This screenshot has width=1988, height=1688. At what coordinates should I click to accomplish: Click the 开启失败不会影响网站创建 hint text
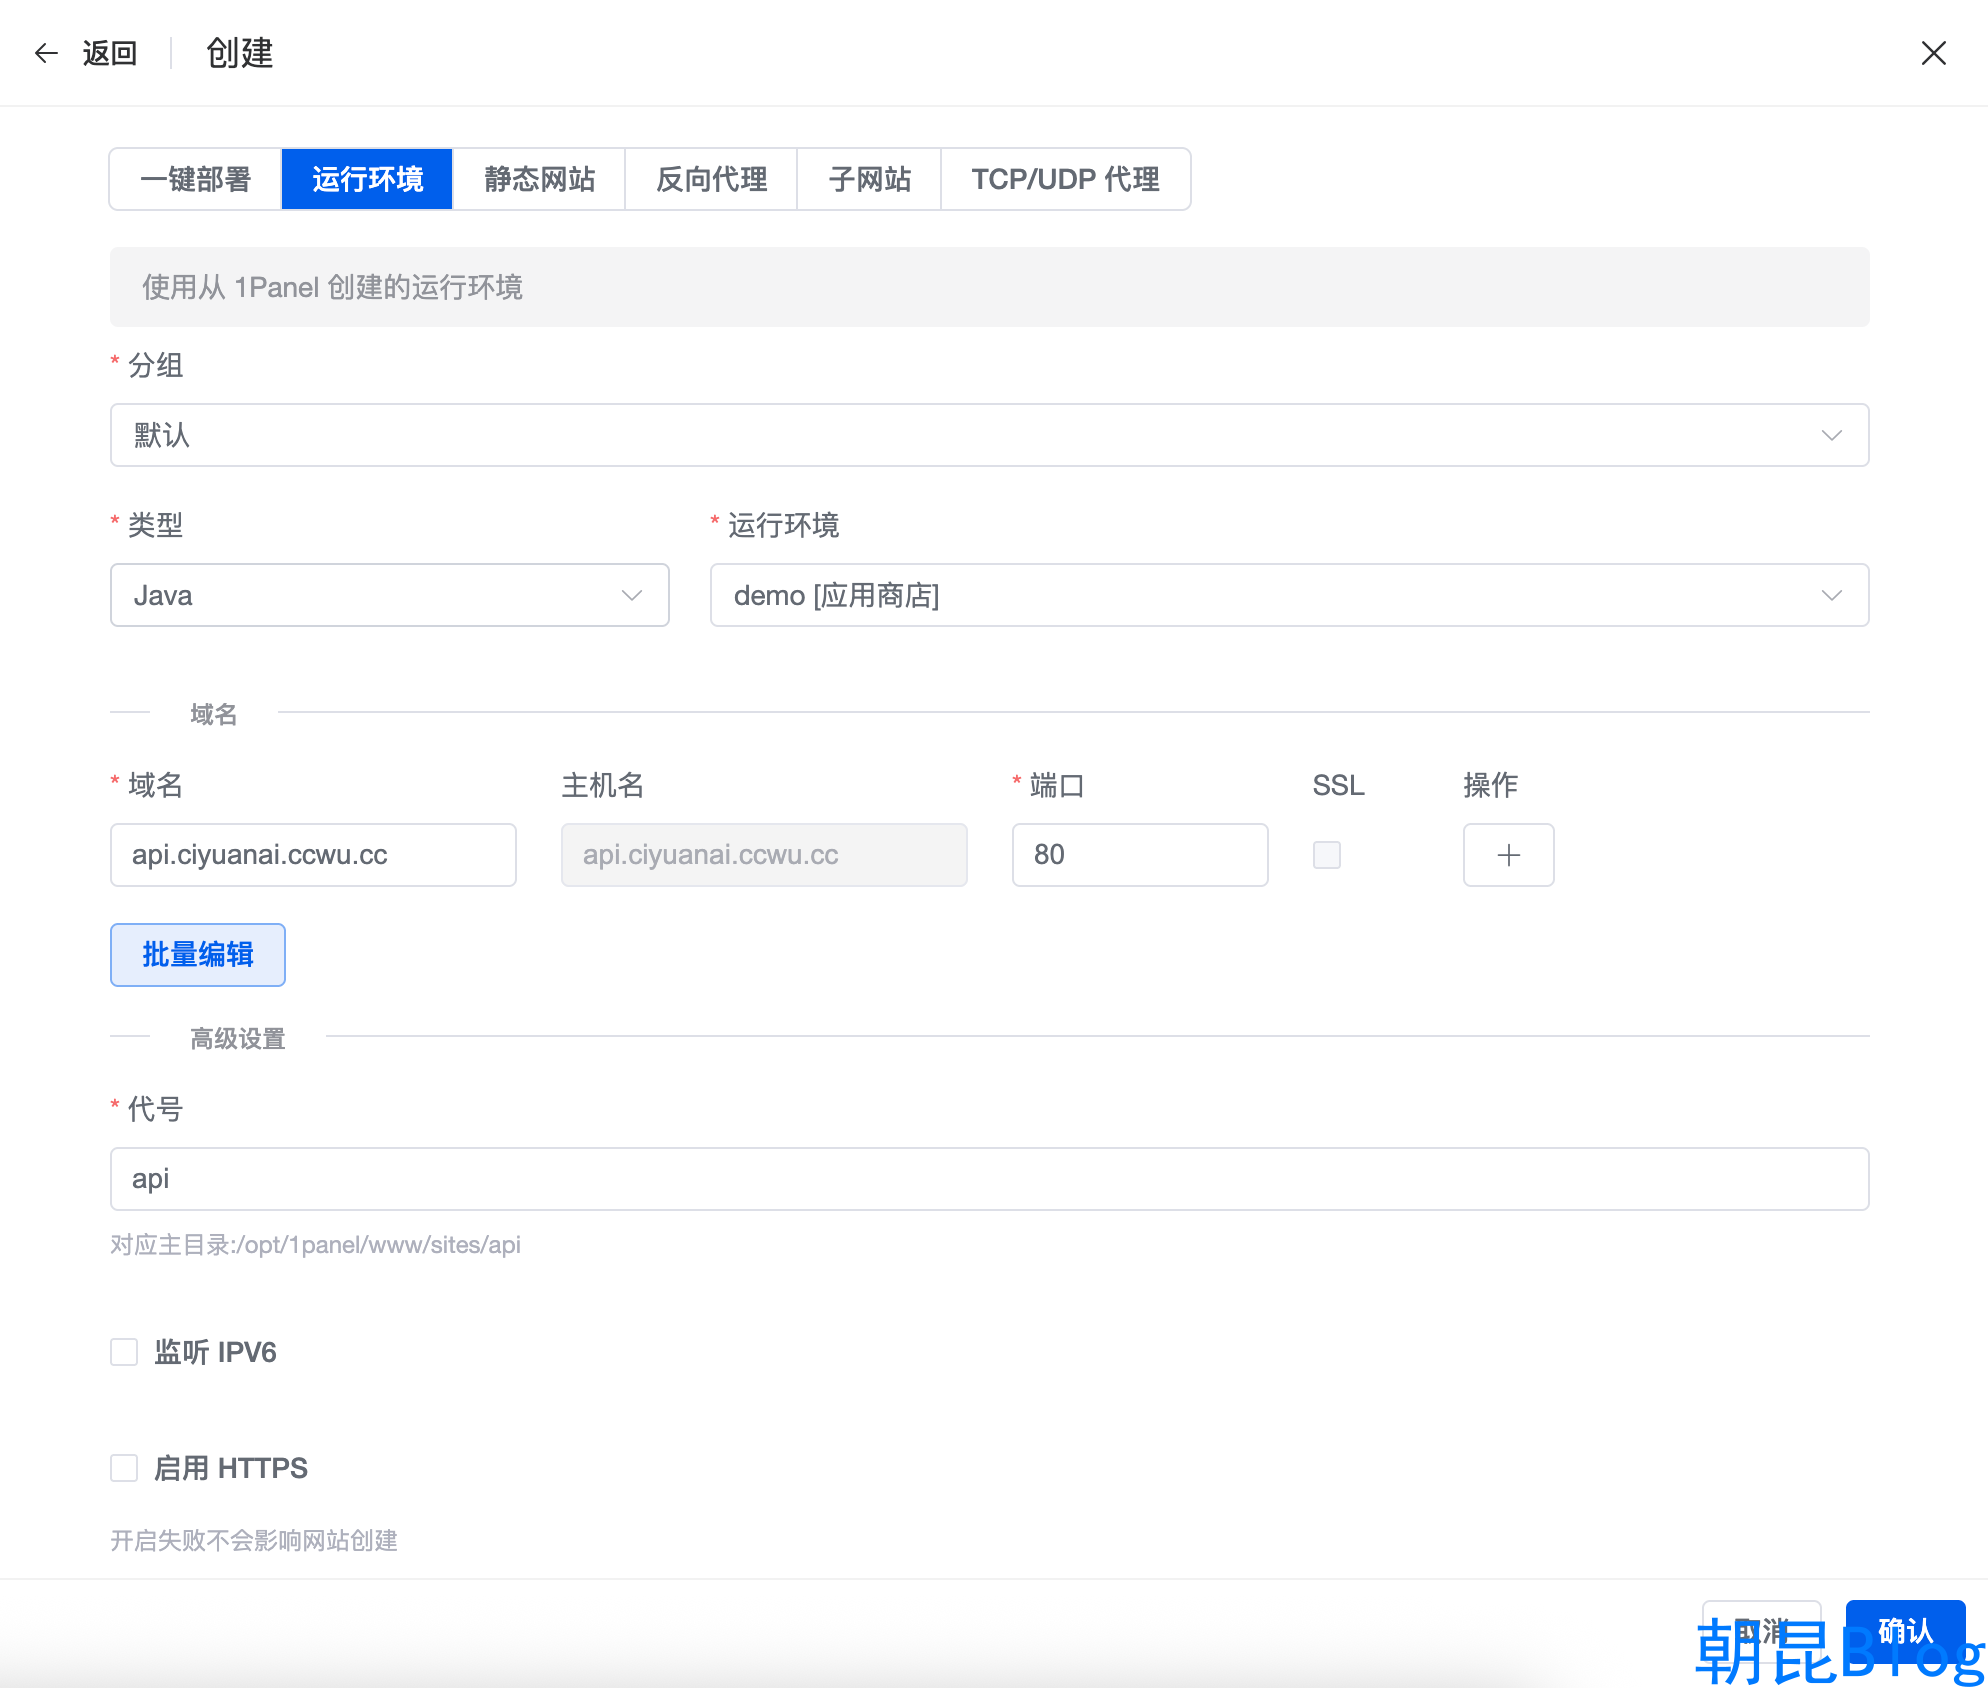click(x=254, y=1540)
